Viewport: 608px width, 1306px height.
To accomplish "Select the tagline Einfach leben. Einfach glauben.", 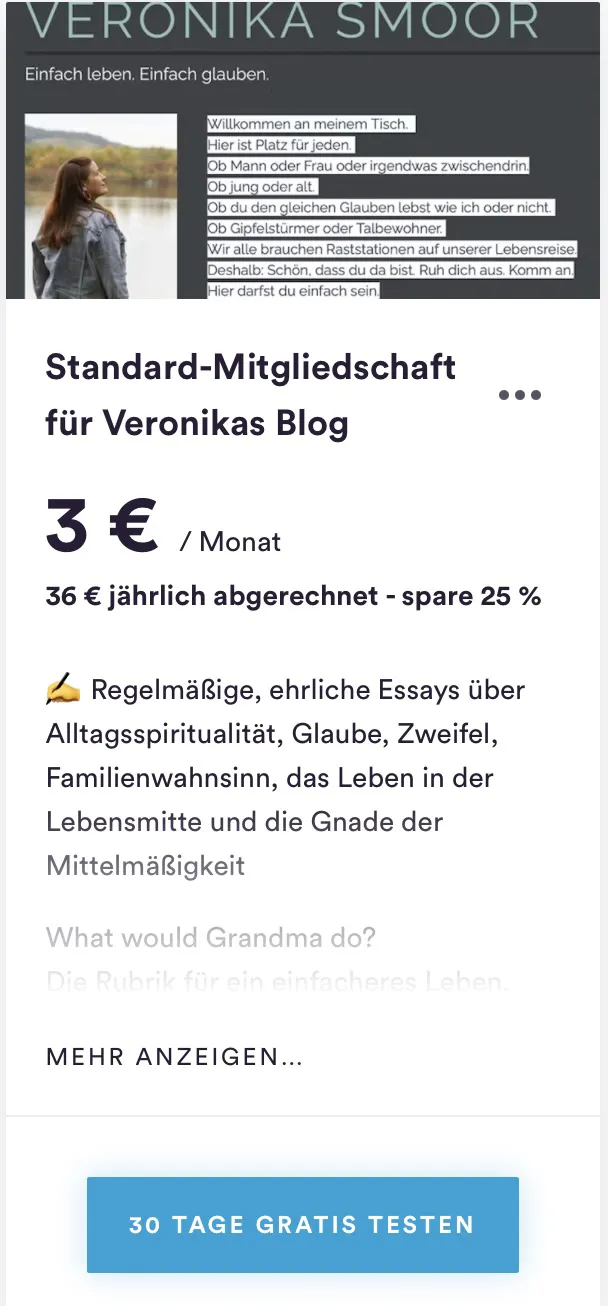I will (147, 75).
